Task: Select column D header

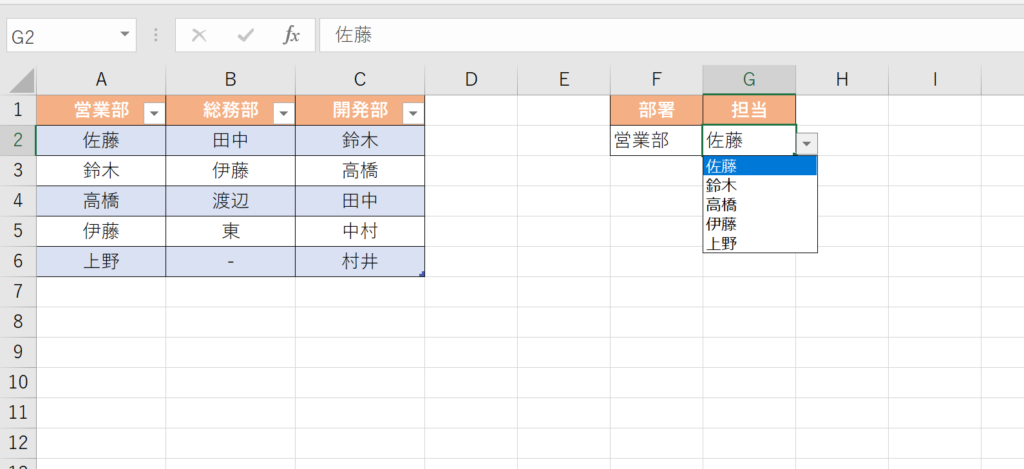Action: tap(470, 80)
